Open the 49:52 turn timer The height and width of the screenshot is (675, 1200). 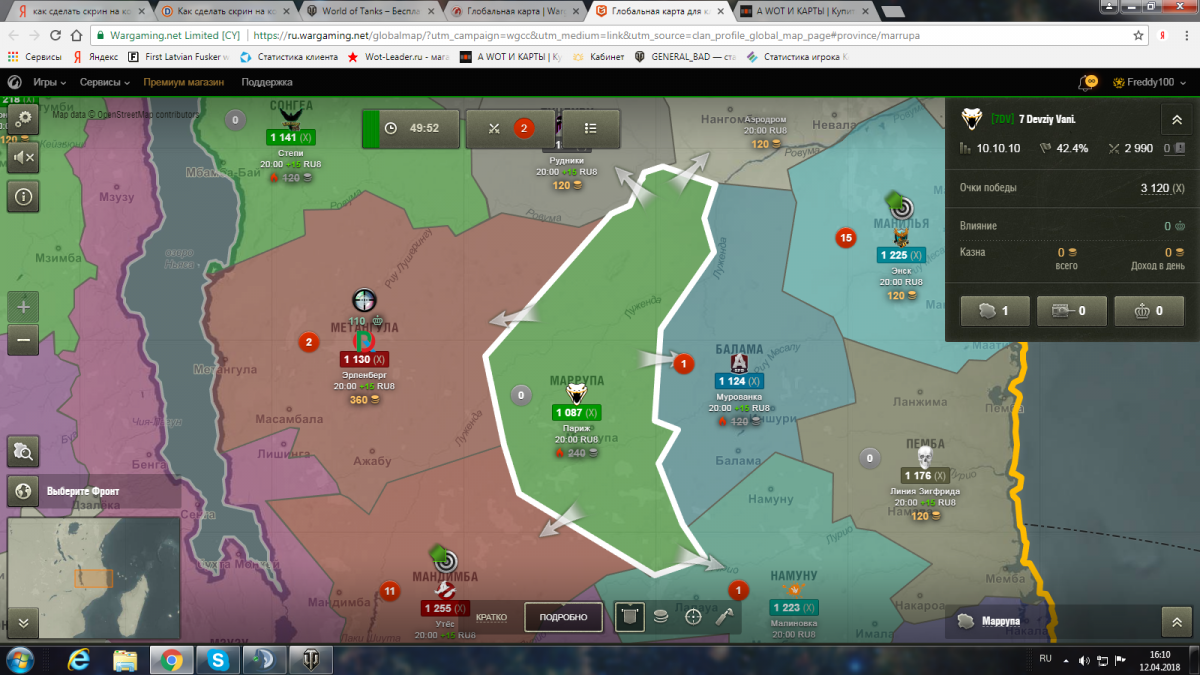[x=412, y=128]
